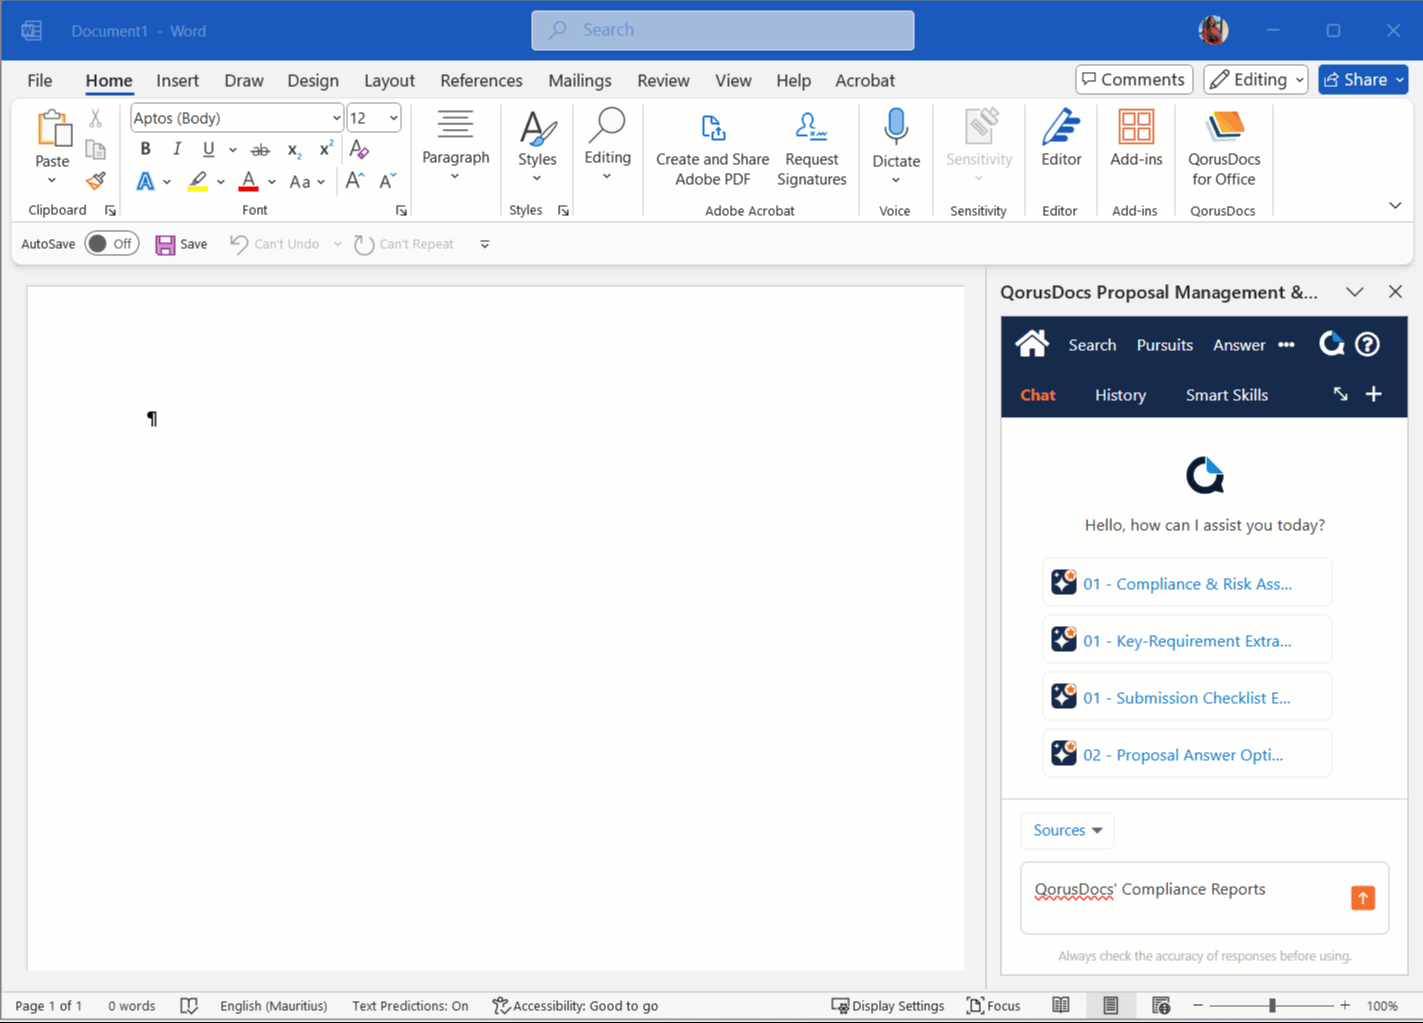Switch to the References ribbon tab
The height and width of the screenshot is (1023, 1423).
click(x=481, y=80)
